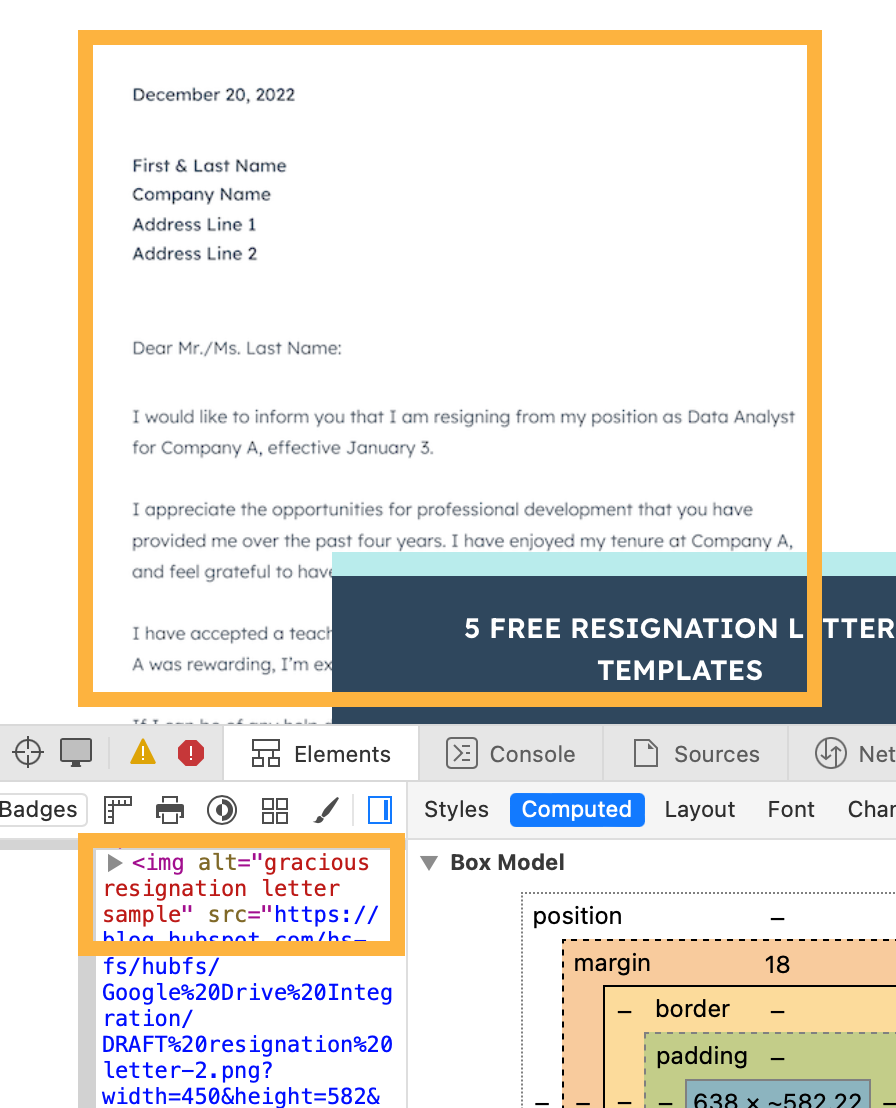Click the element selection crosshair icon
This screenshot has width=896, height=1108.
pos(28,752)
